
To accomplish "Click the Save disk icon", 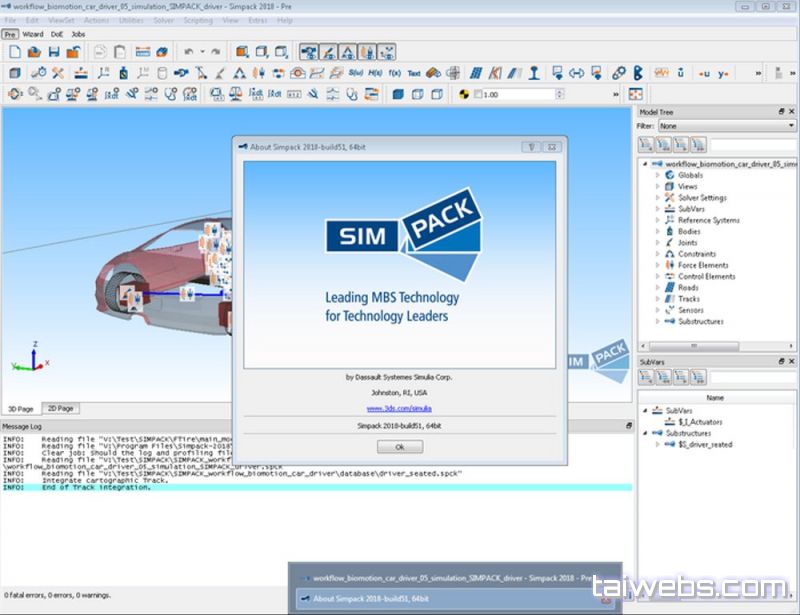I will (54, 51).
